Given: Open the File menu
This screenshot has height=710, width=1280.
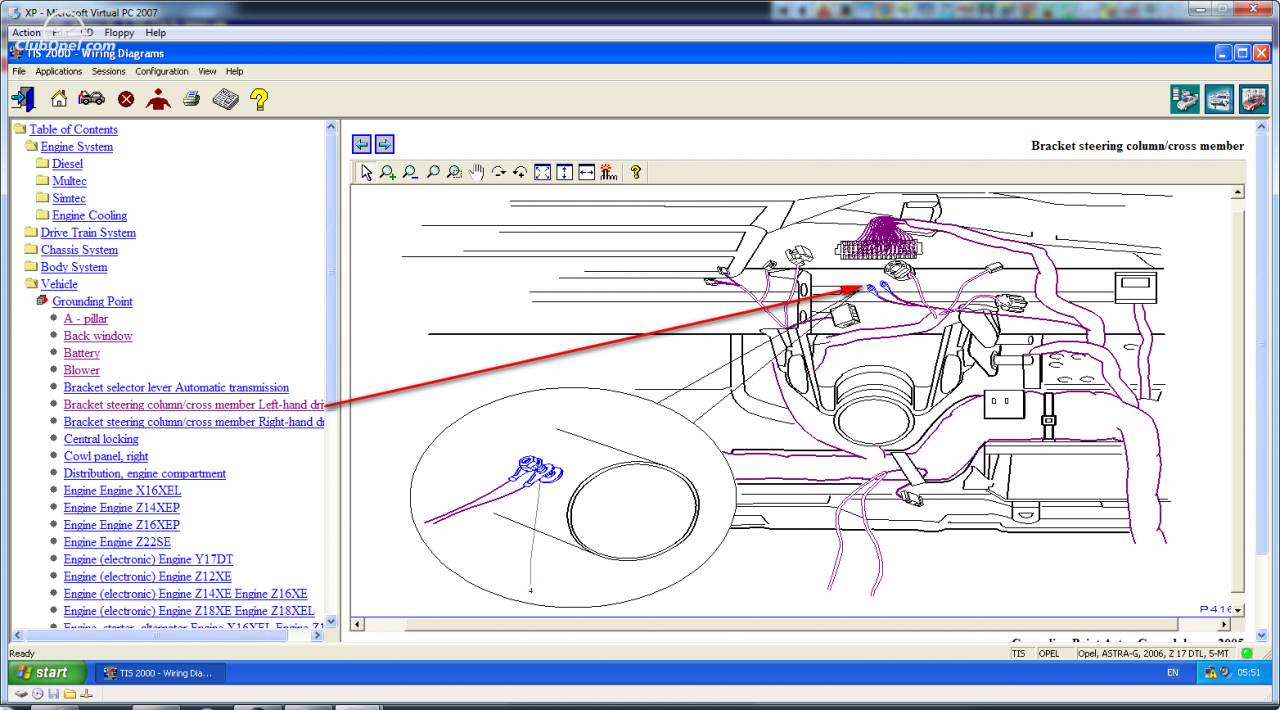Looking at the screenshot, I should 19,71.
